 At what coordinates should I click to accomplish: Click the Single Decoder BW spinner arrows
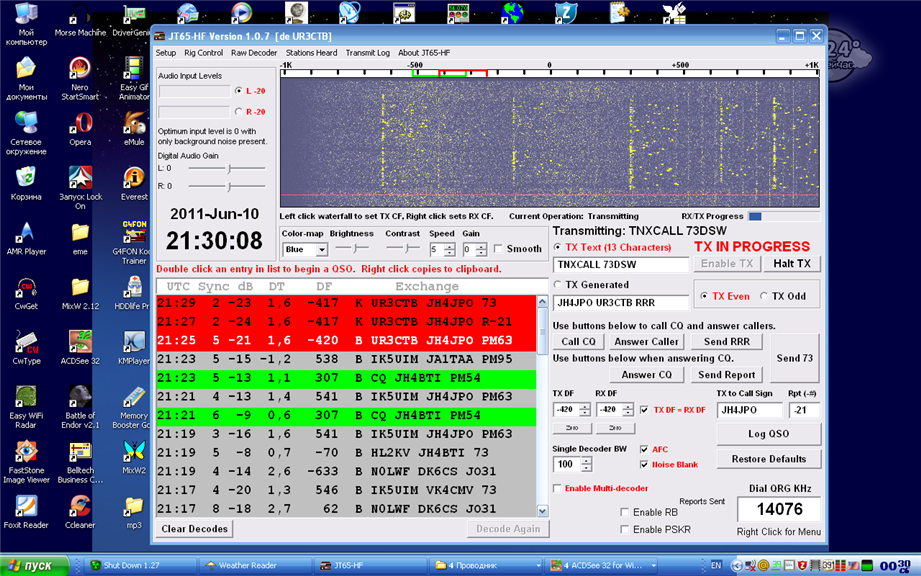tap(586, 464)
